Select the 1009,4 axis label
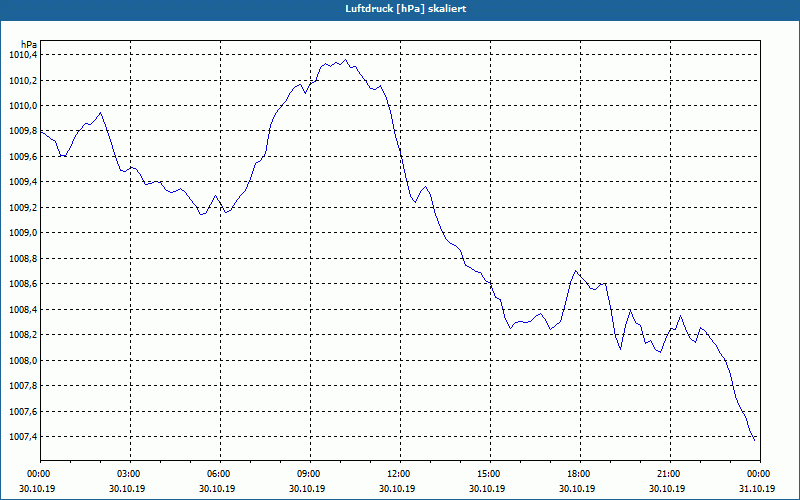 (23, 183)
